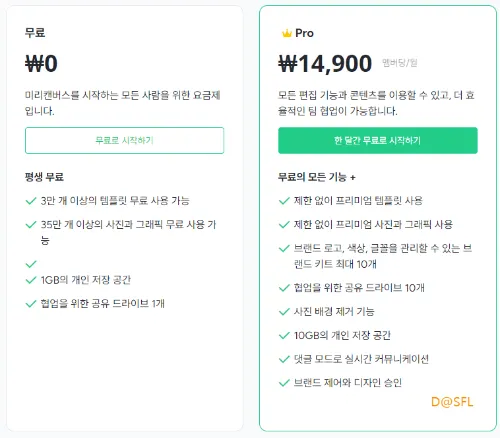
Task: Click checkmark next to 제한 없이 프리미엄 템플릿 사용
Action: pos(284,201)
